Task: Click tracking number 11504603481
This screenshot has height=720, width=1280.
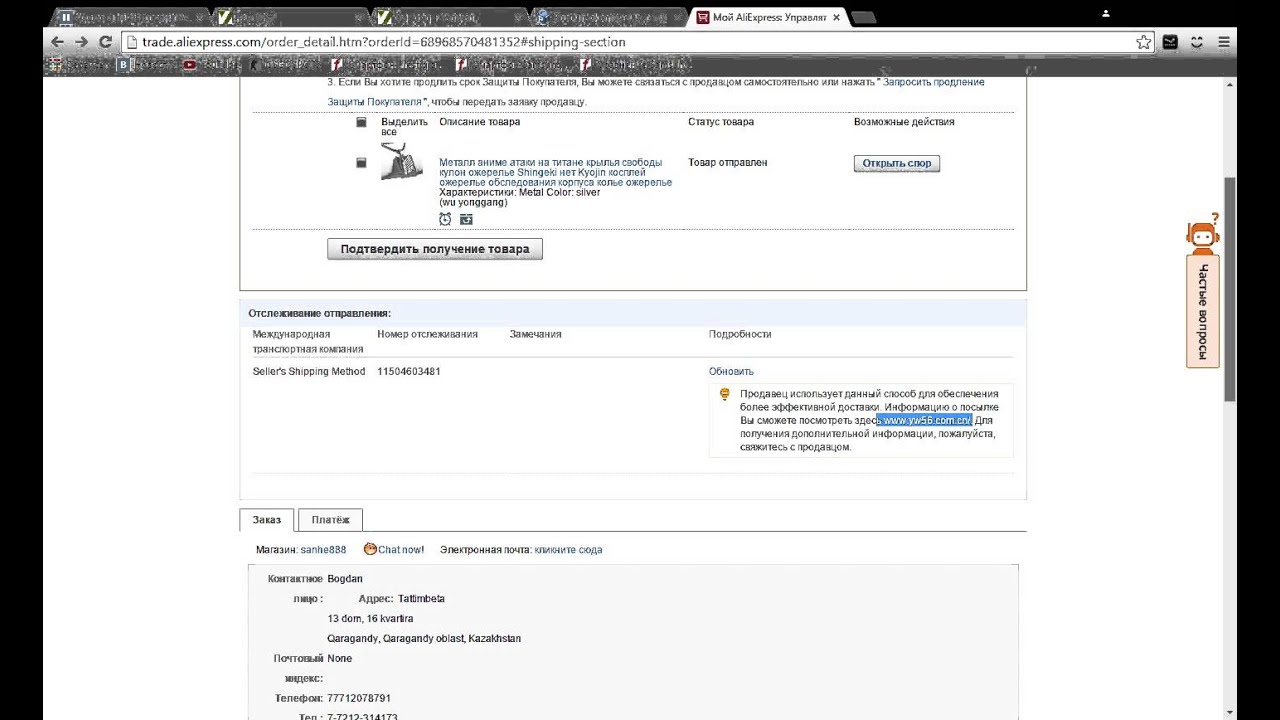Action: click(x=409, y=372)
